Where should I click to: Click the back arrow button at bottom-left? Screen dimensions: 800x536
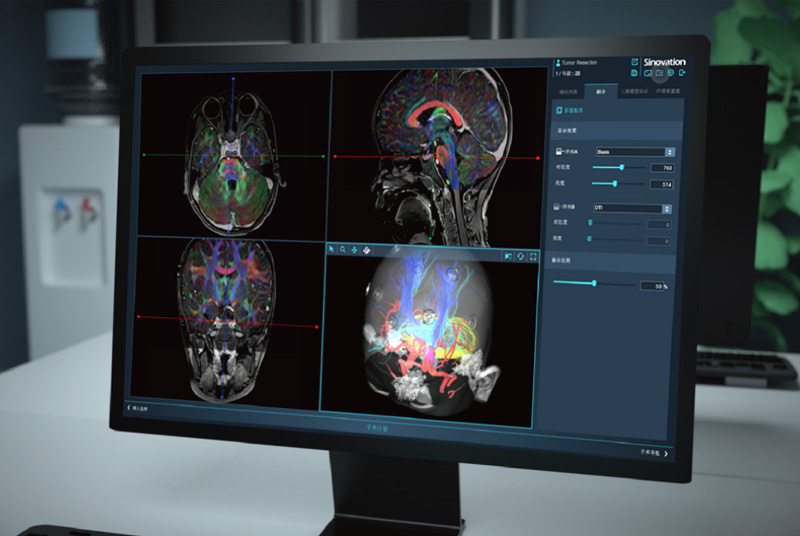(128, 411)
